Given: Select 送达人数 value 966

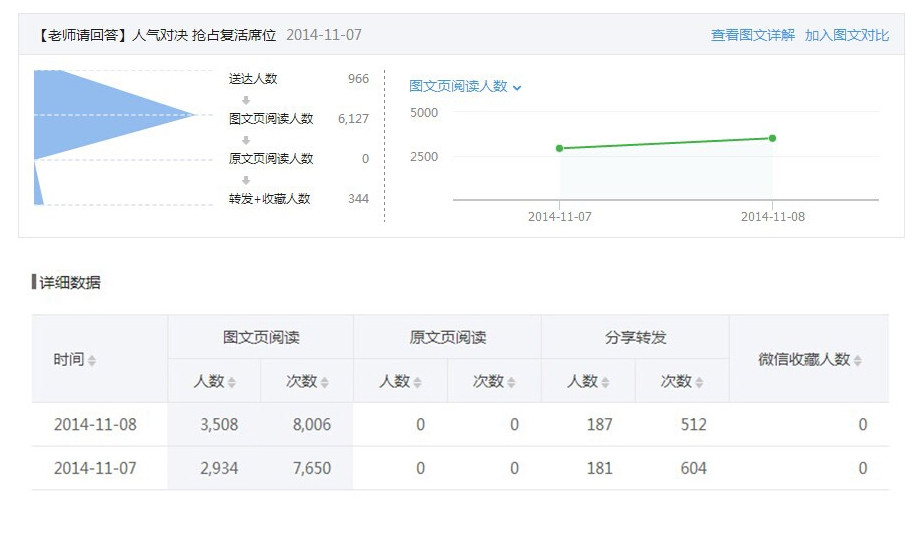Looking at the screenshot, I should (358, 79).
